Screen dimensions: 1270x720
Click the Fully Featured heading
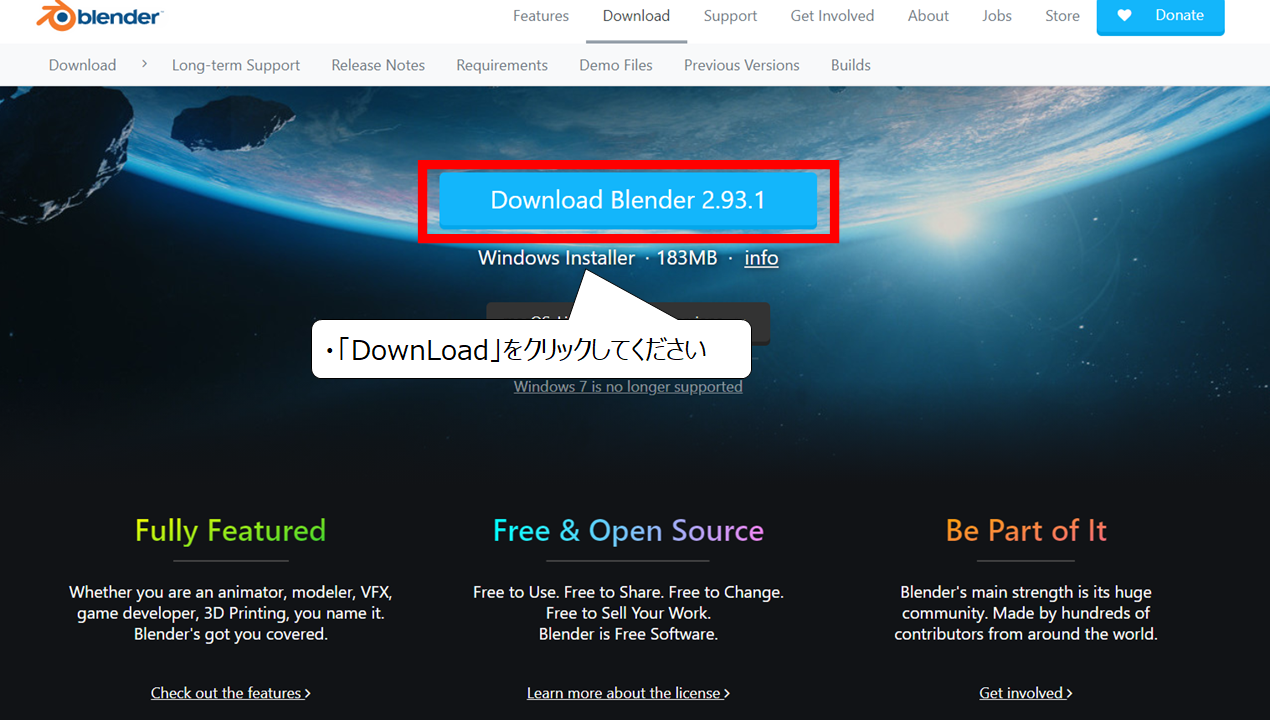[231, 530]
